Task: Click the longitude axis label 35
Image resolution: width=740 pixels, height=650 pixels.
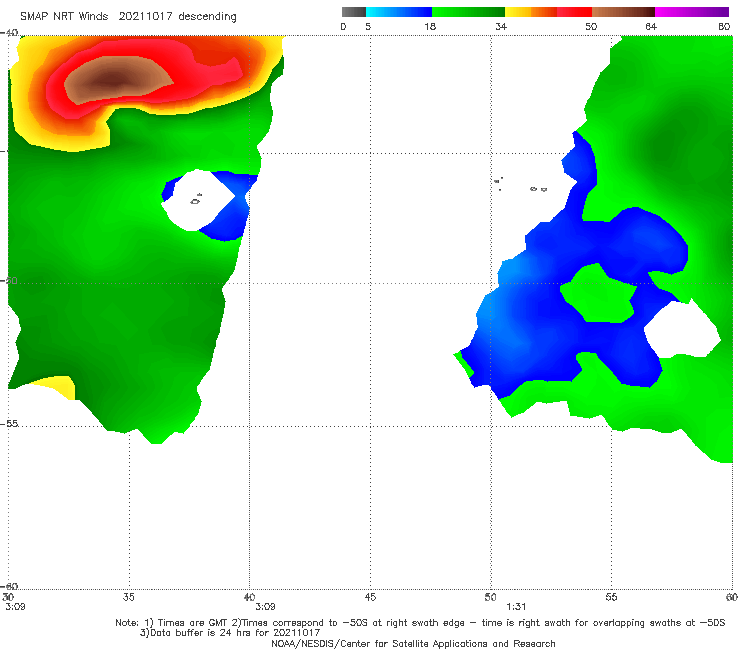Action: (128, 597)
